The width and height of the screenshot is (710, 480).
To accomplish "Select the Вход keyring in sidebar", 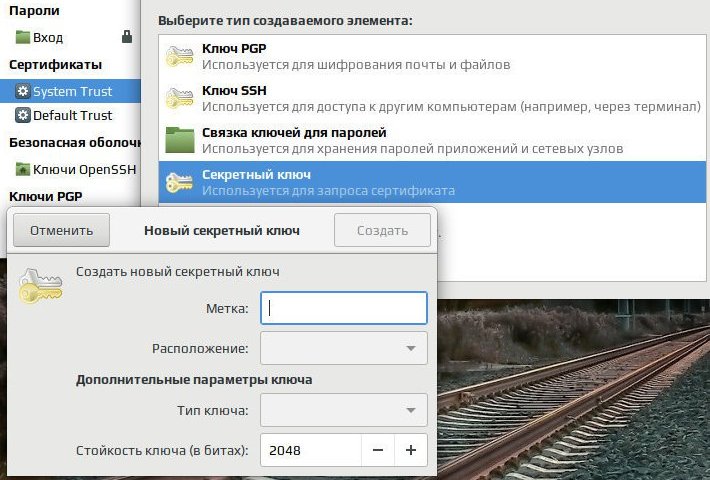I will click(70, 37).
